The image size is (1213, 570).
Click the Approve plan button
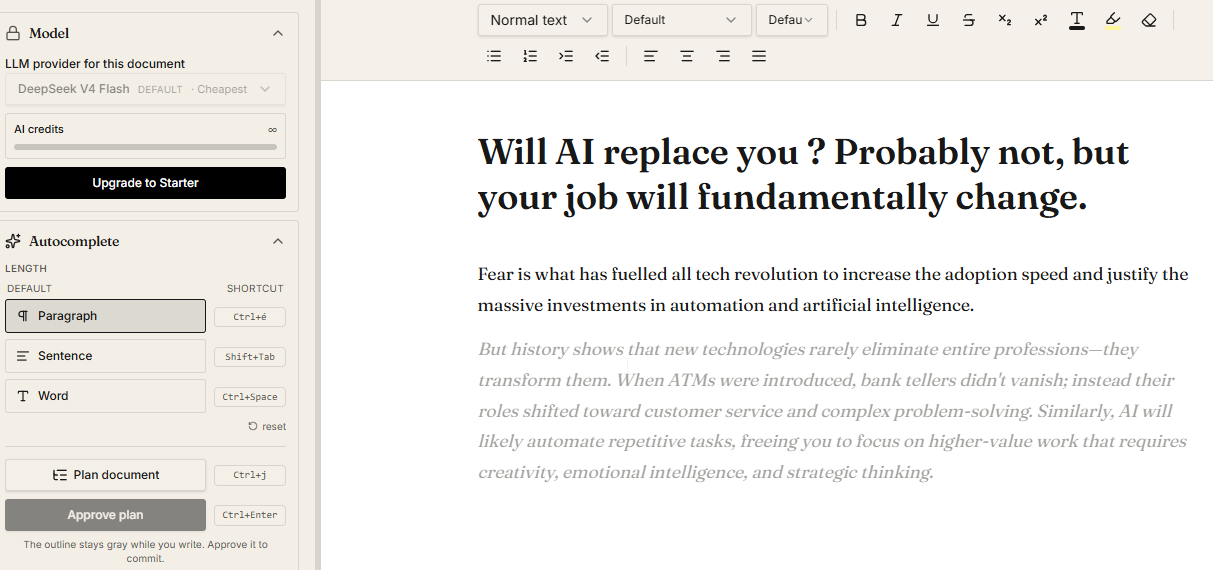(105, 515)
